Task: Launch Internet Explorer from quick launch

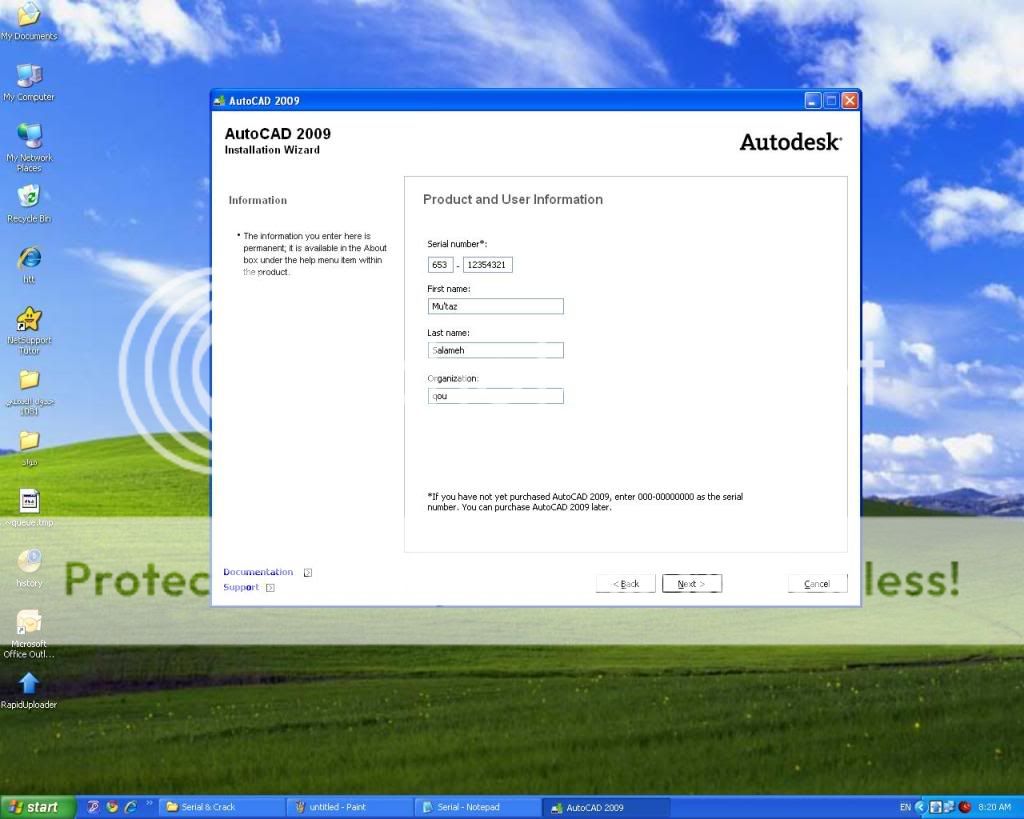Action: pos(130,807)
